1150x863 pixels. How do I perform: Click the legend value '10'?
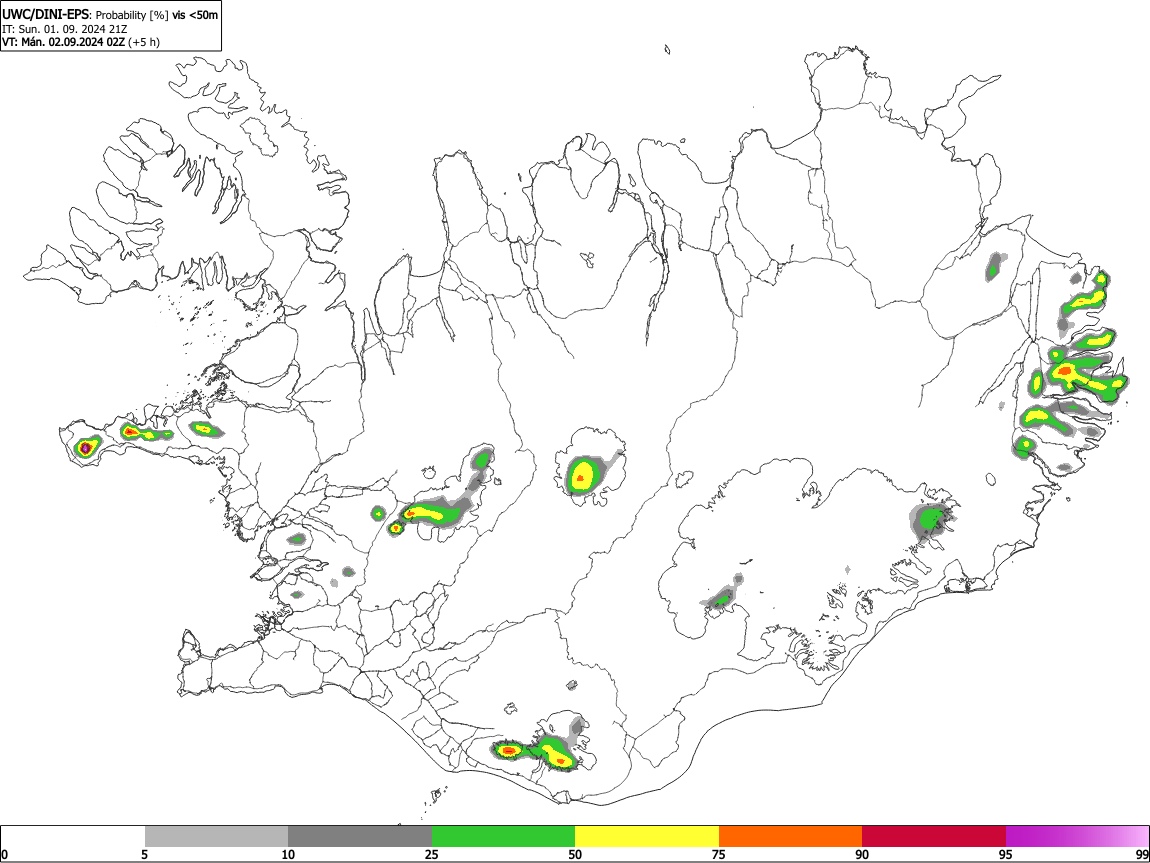[288, 854]
